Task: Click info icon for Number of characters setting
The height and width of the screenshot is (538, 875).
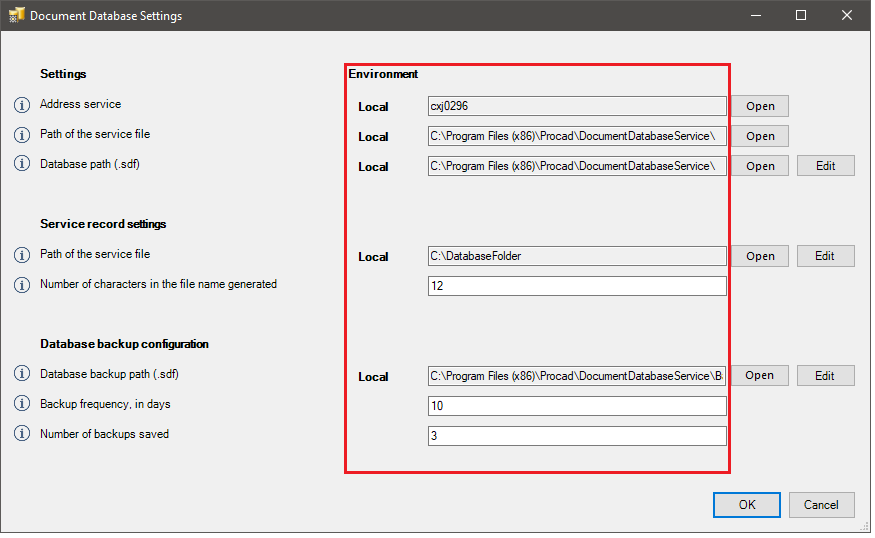Action: pos(22,285)
